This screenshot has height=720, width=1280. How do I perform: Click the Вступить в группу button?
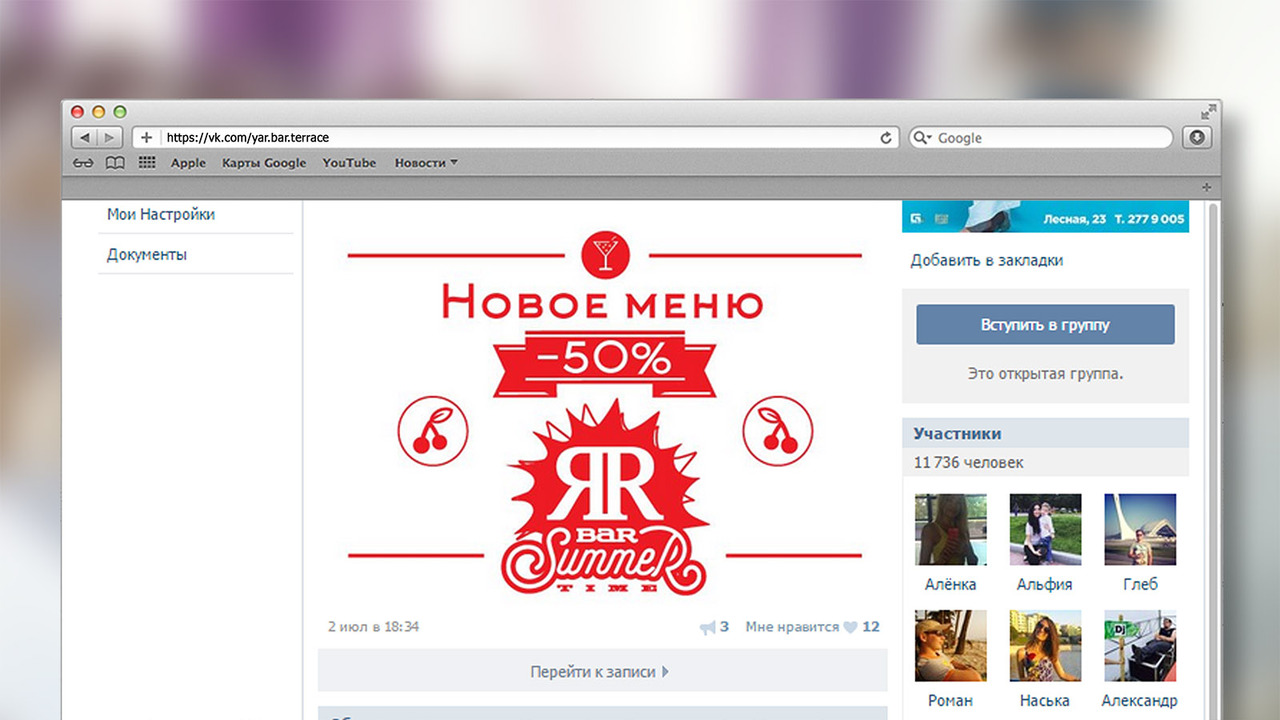coord(1045,325)
